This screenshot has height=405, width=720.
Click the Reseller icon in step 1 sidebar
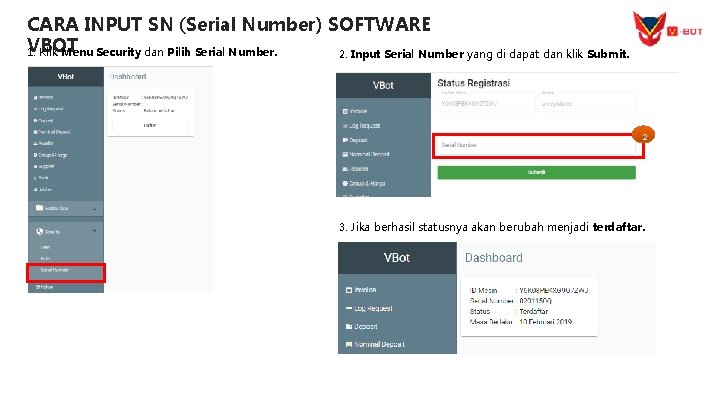coord(35,143)
